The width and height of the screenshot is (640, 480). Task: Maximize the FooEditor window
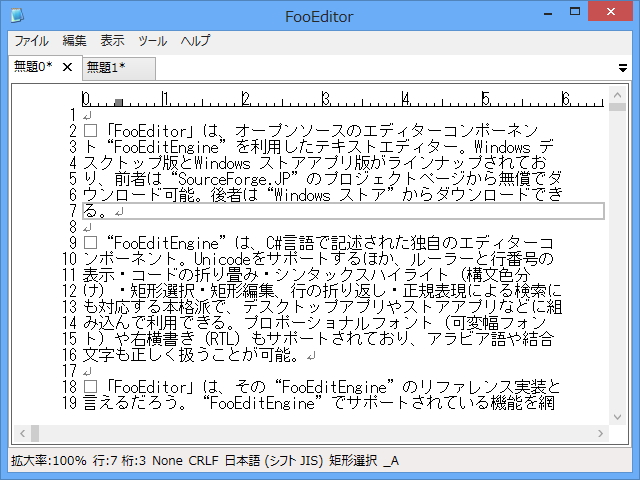pos(575,12)
